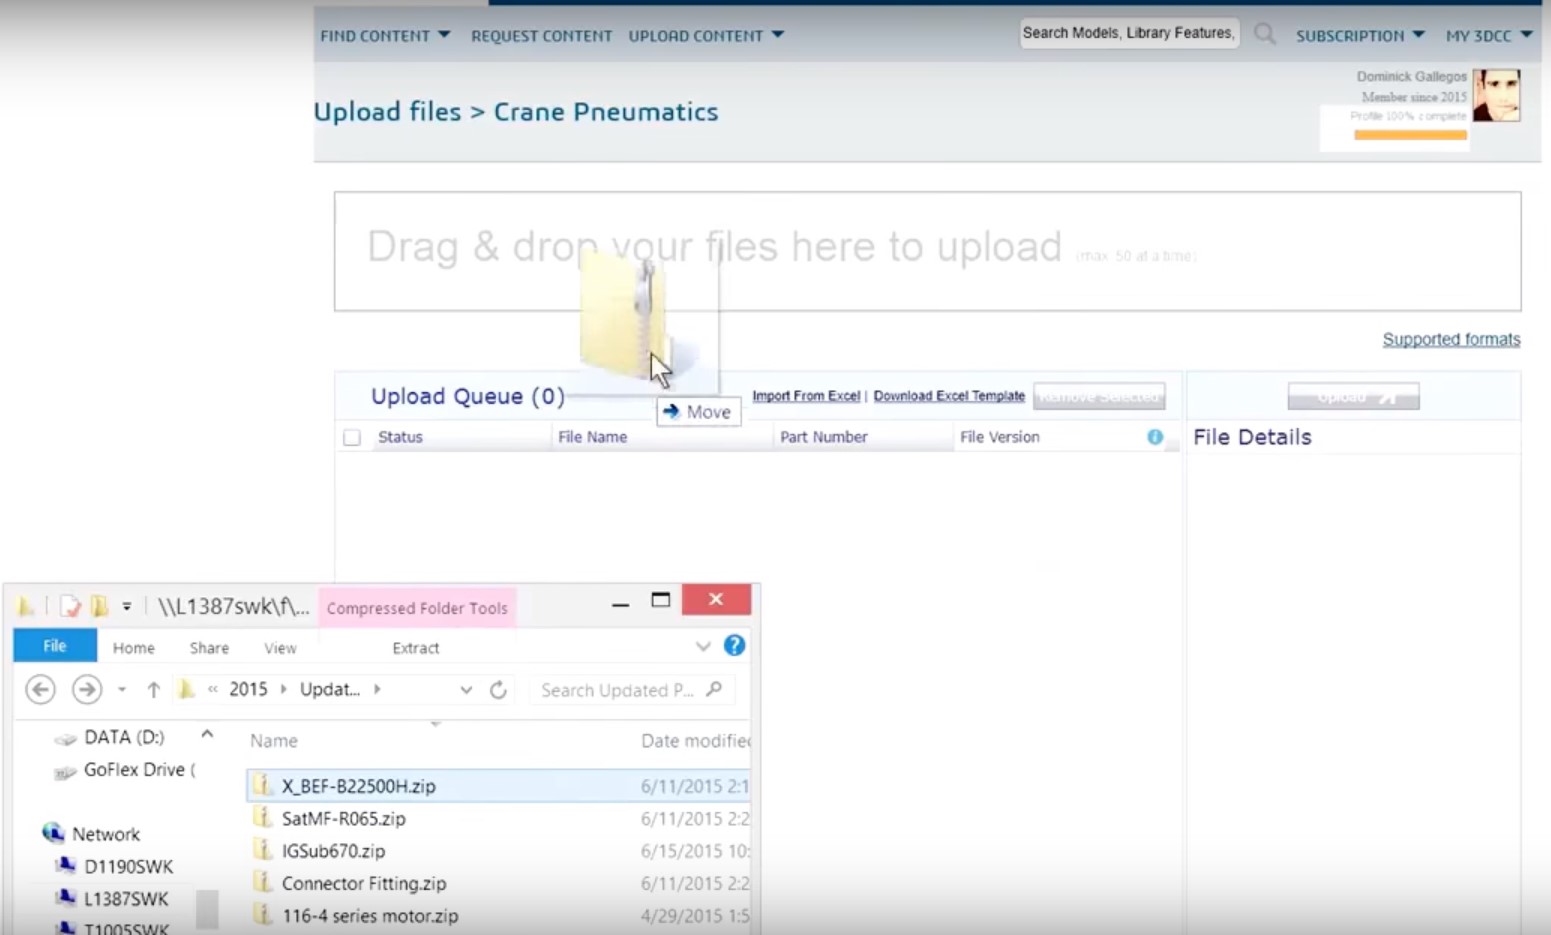Click the Upload button above File Details
The width and height of the screenshot is (1551, 935).
click(1353, 396)
